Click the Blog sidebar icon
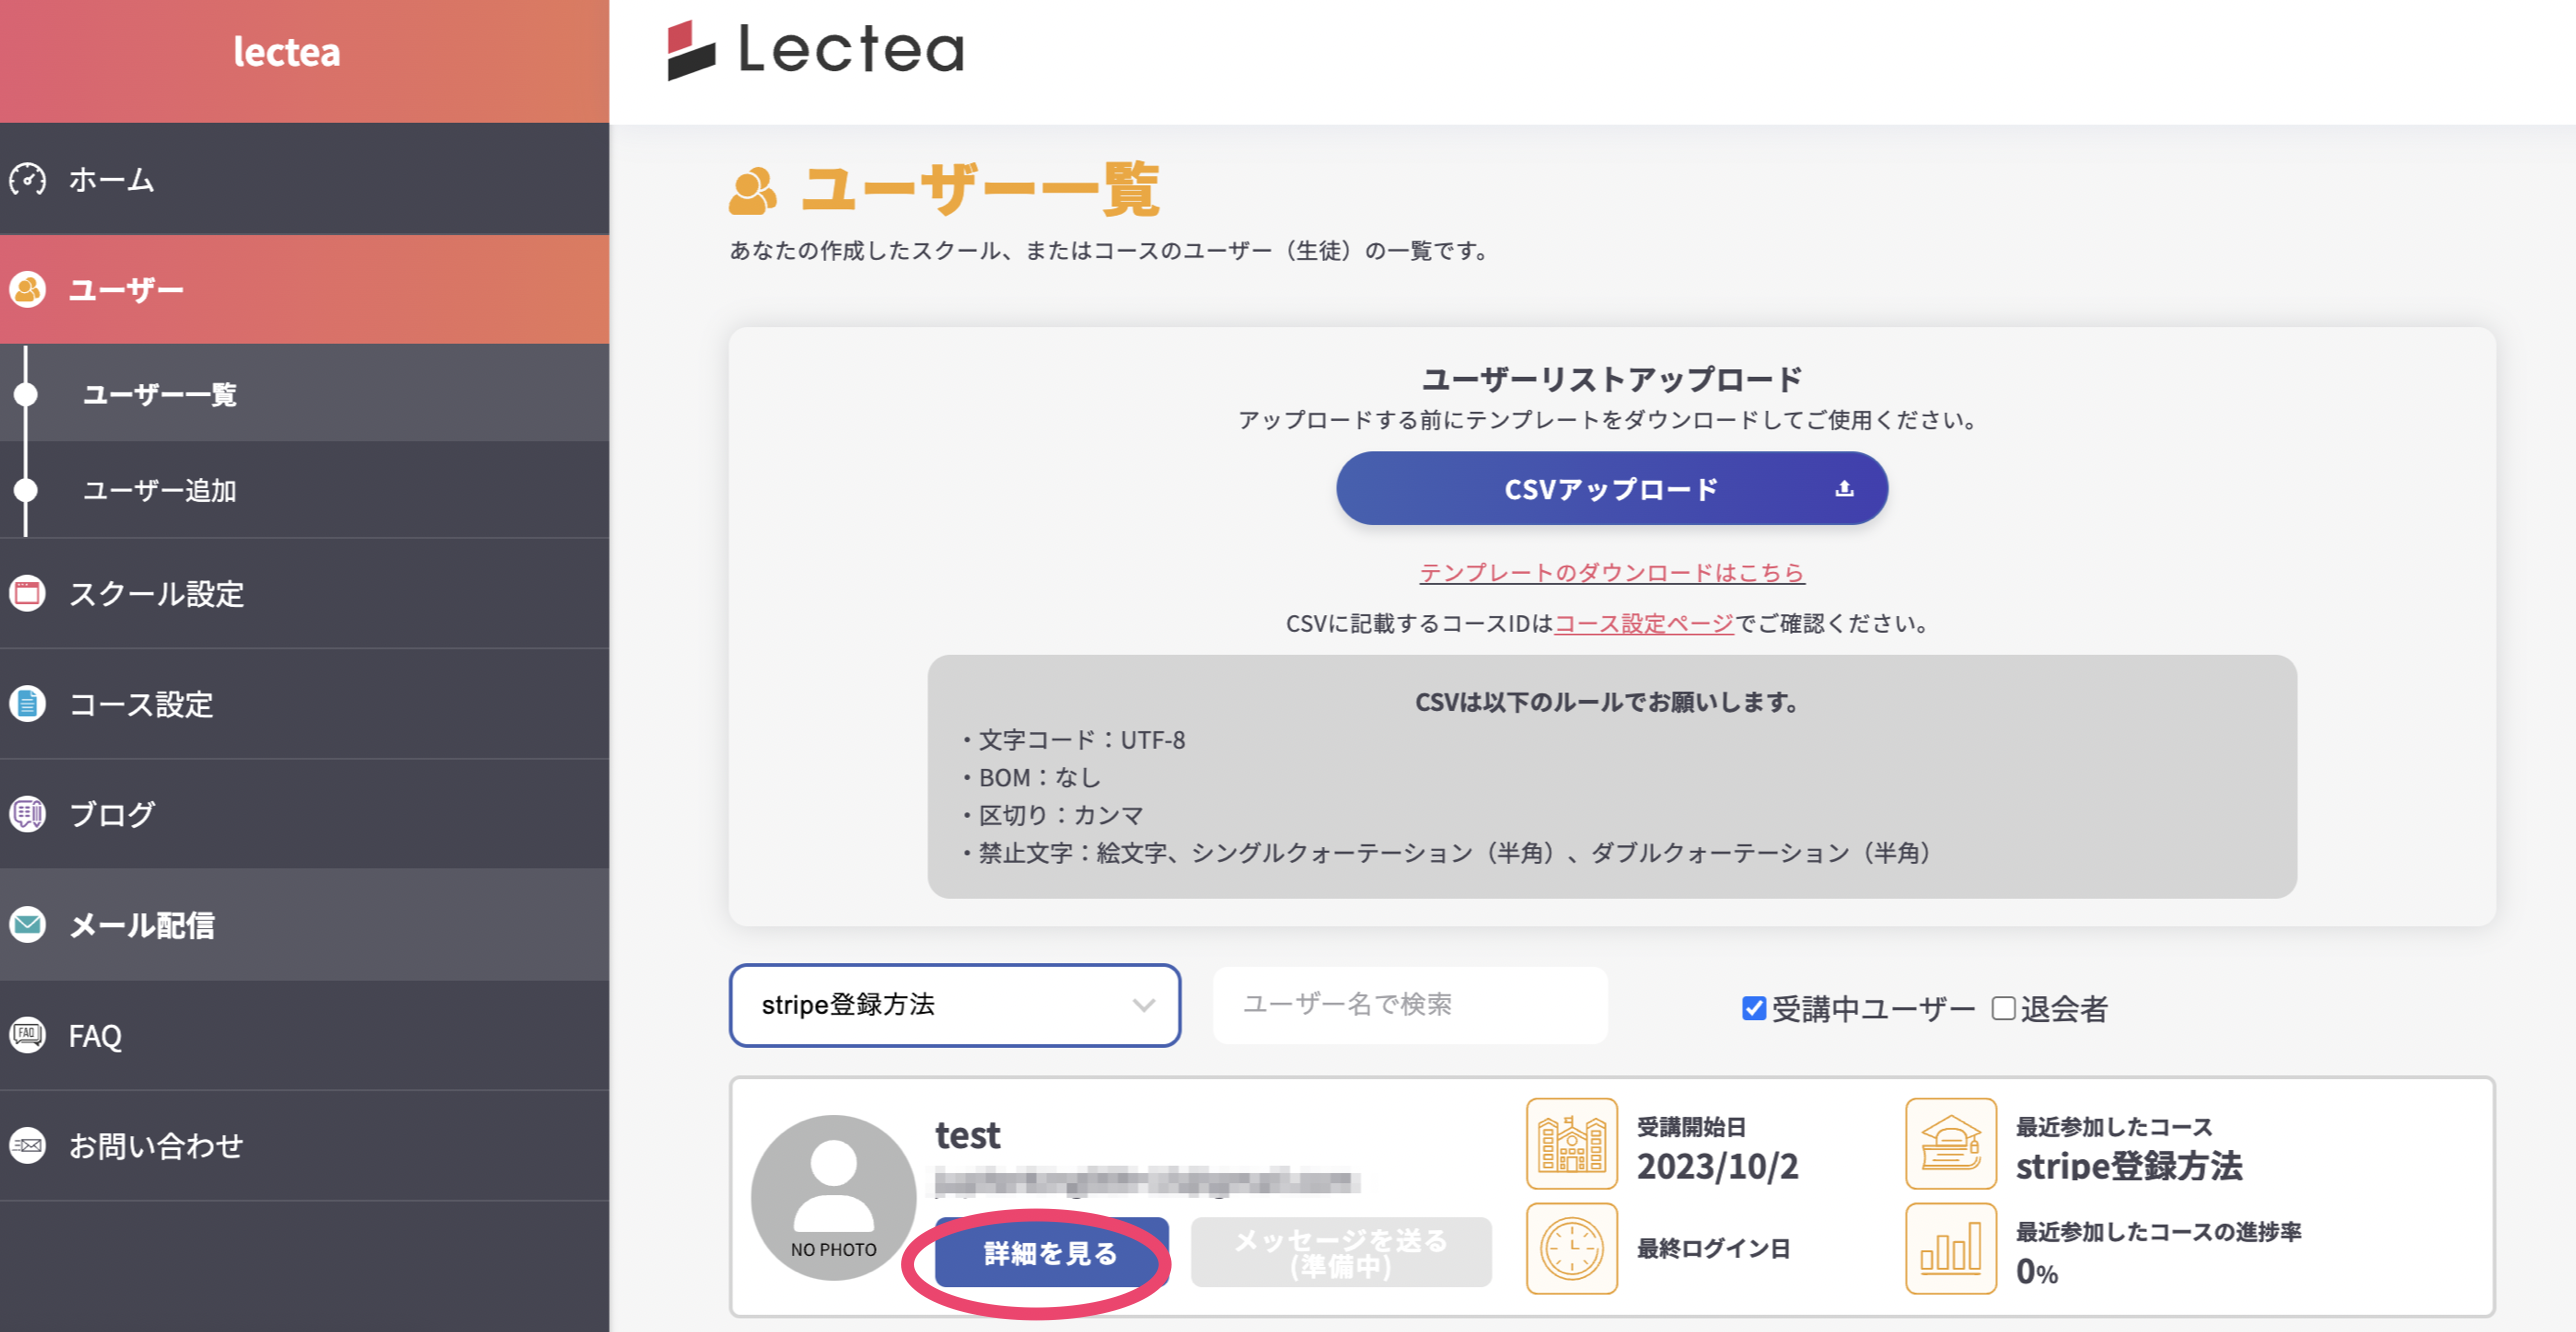 point(28,814)
